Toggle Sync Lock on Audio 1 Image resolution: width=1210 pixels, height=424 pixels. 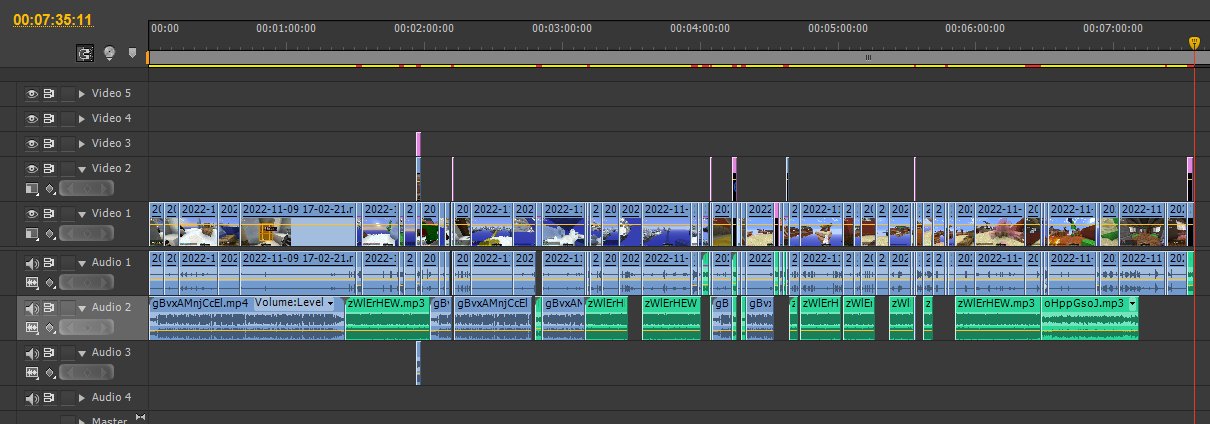tap(49, 262)
